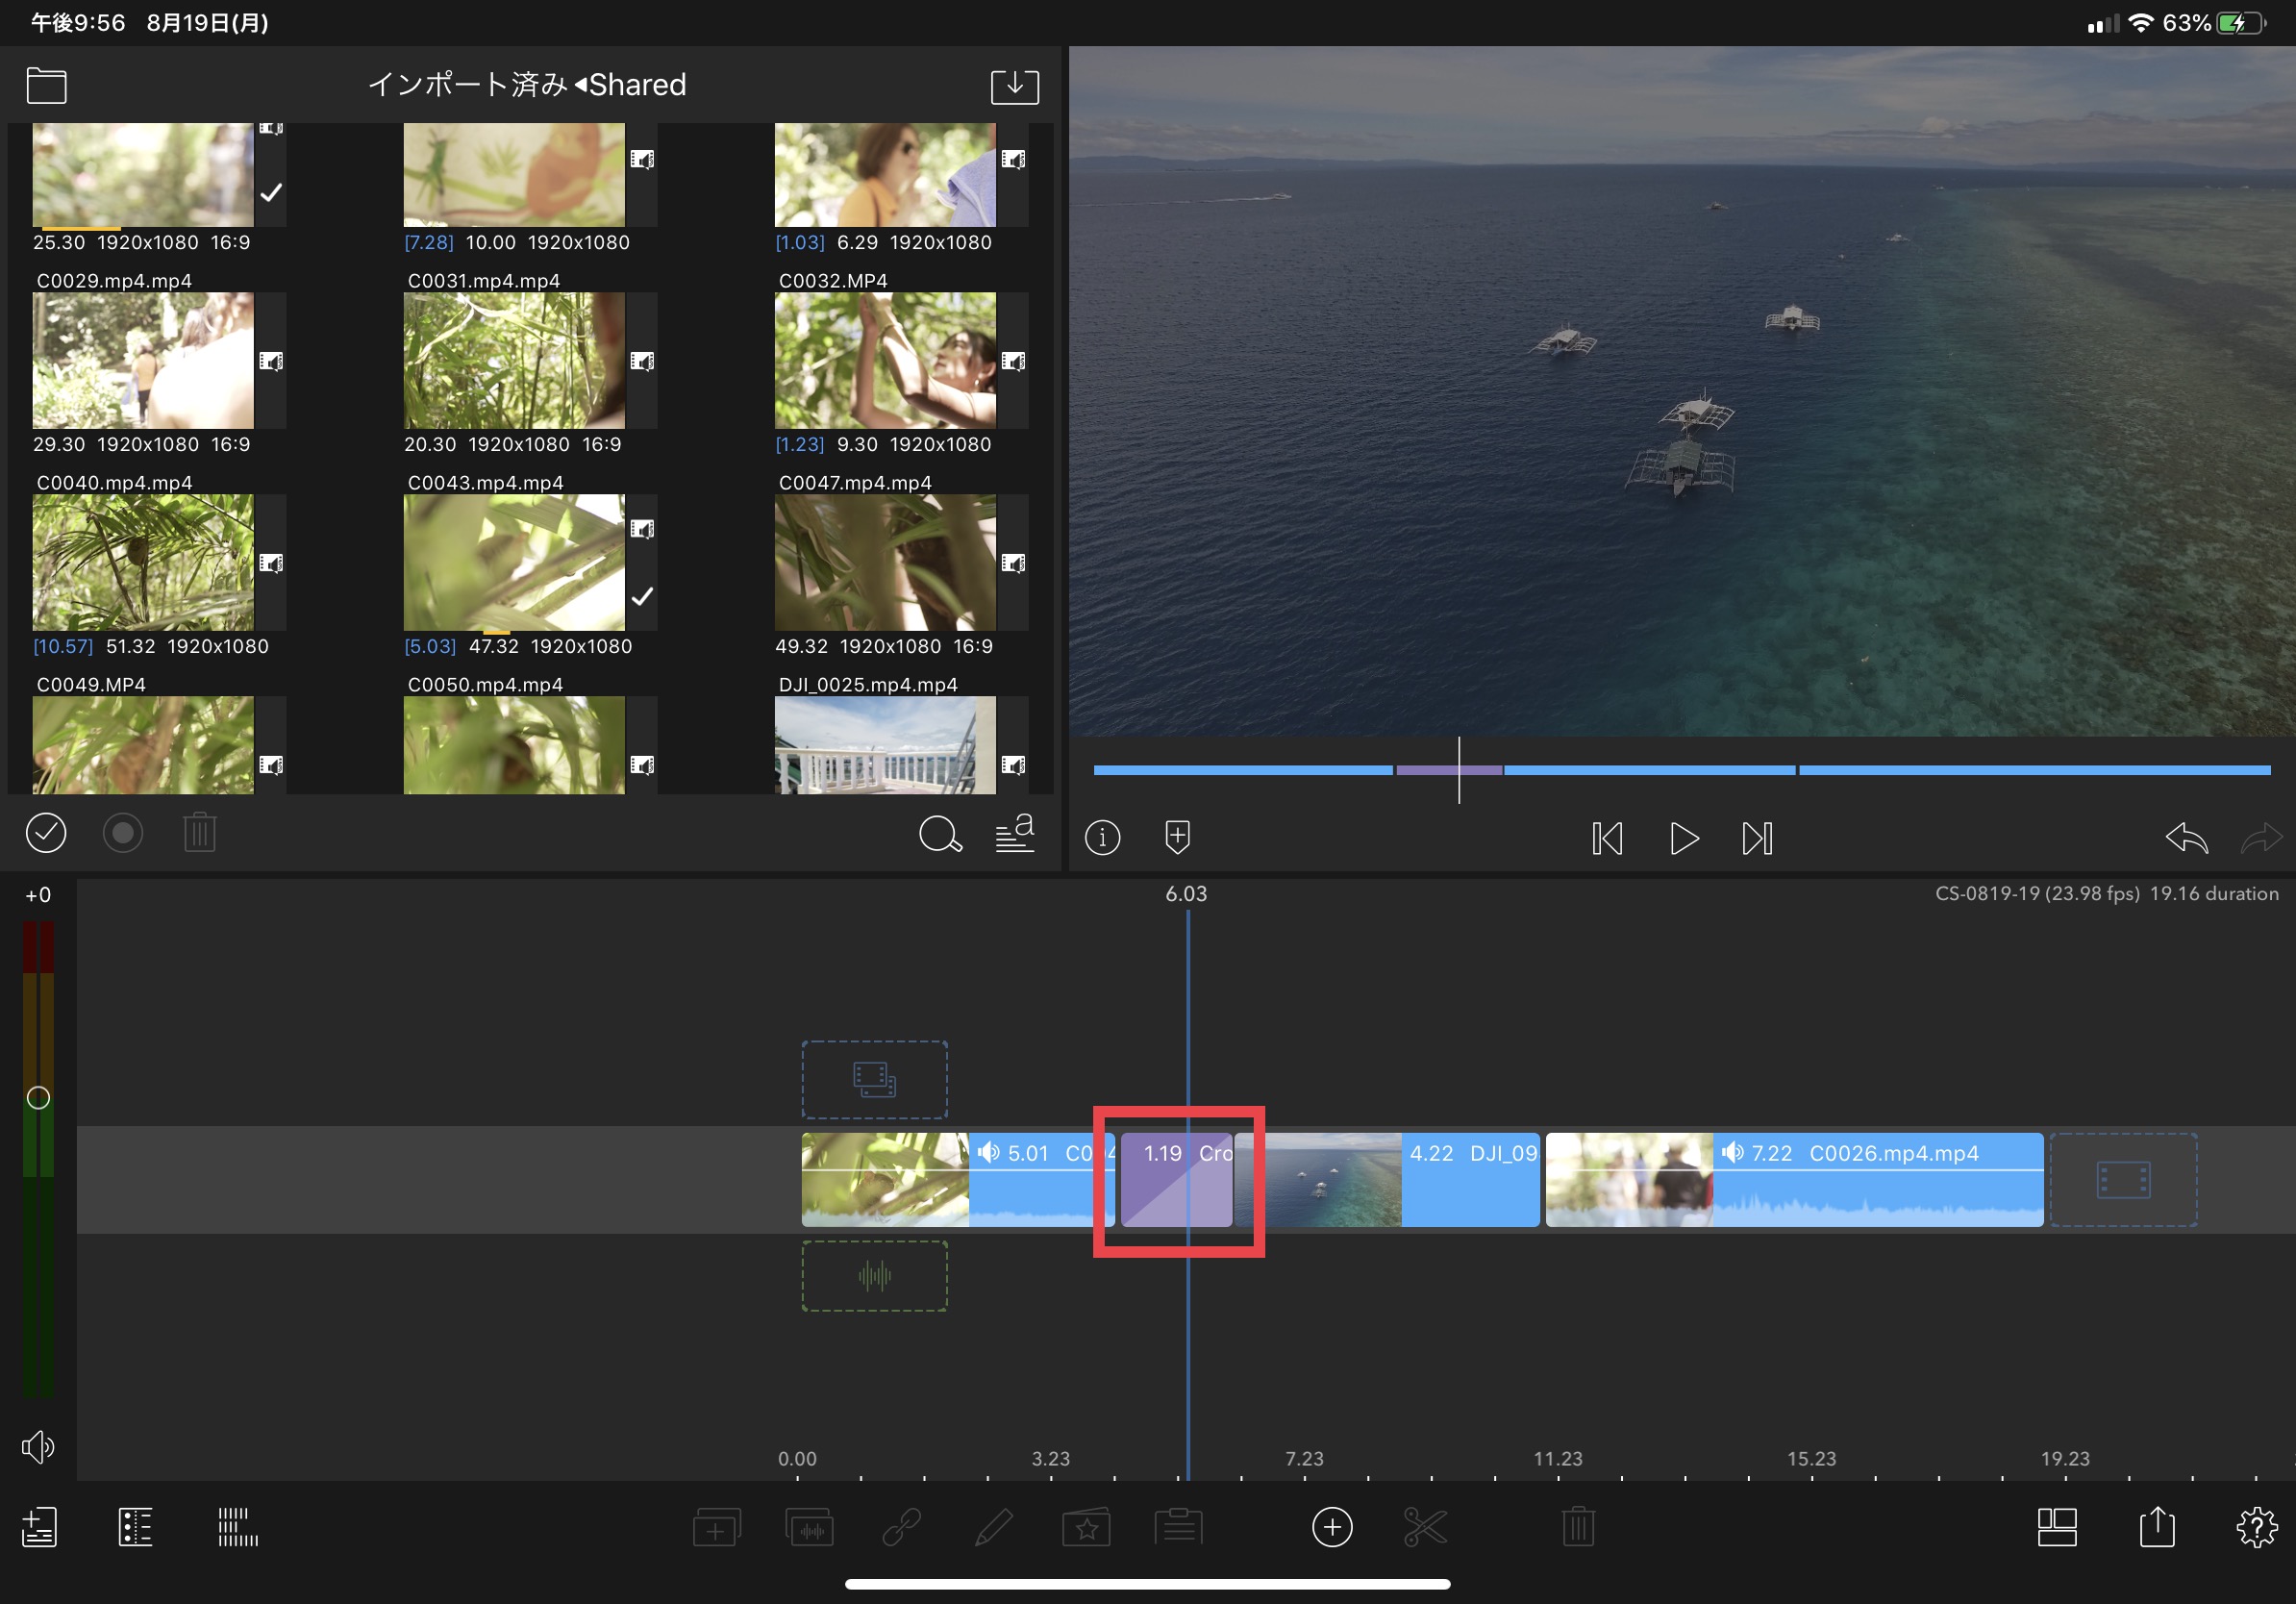The height and width of the screenshot is (1604, 2296).
Task: Open library search magnifier
Action: pyautogui.click(x=939, y=833)
